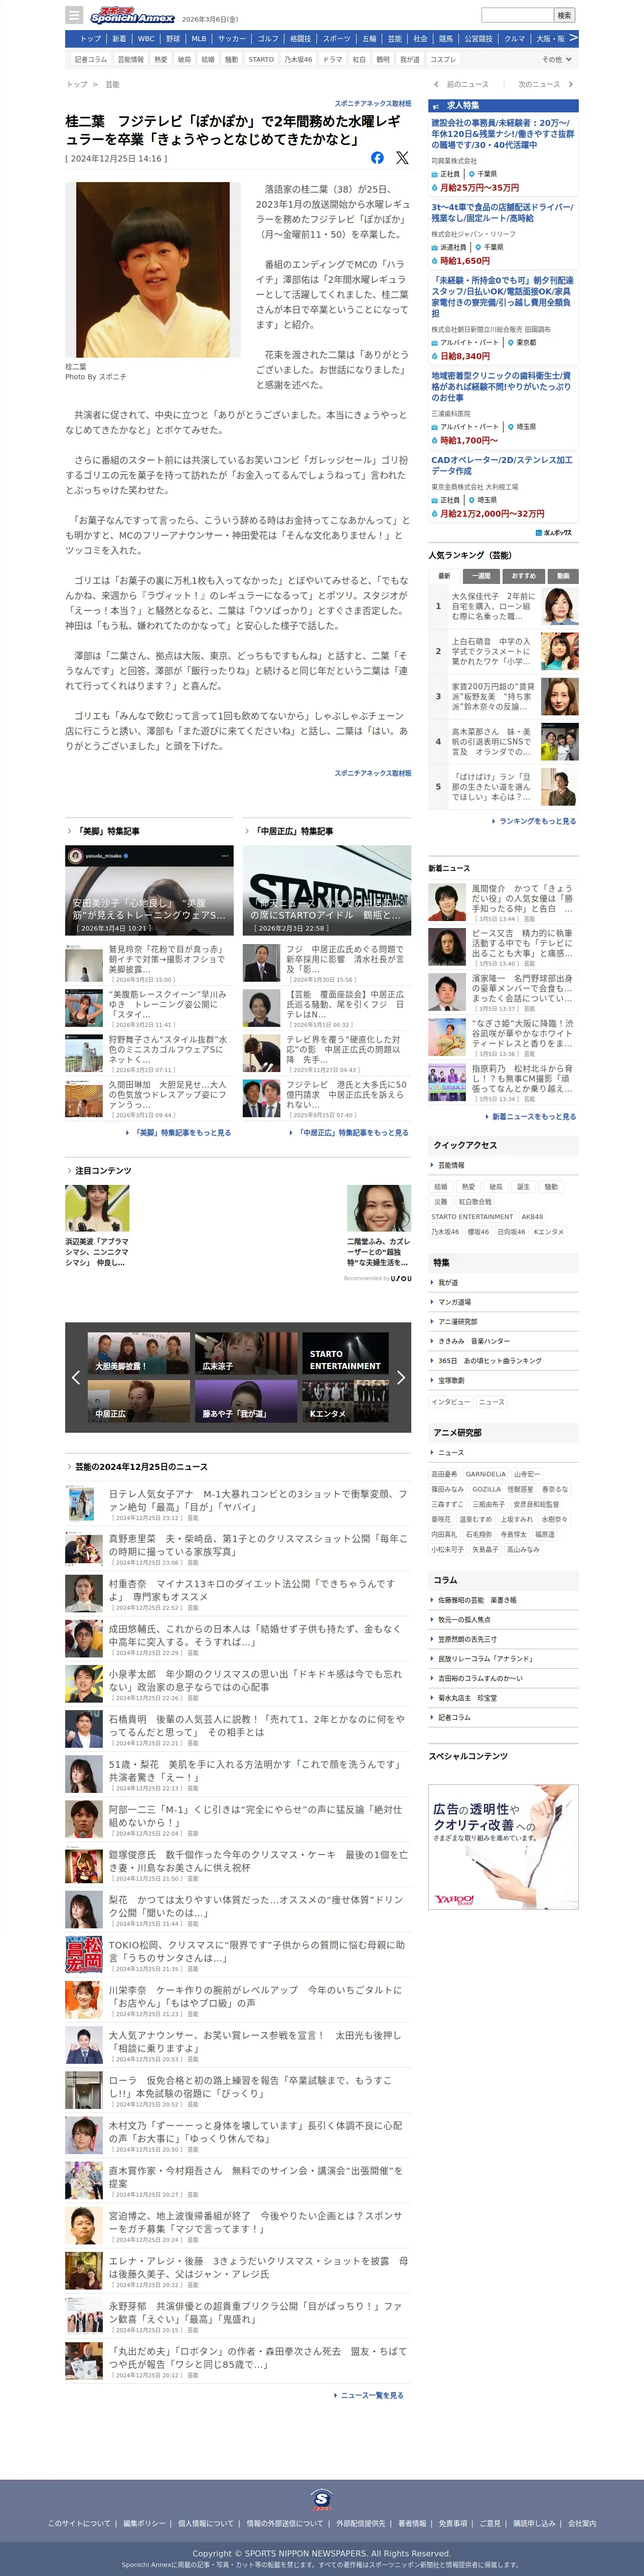Open 「美脚」特集記事をもっと見る link
The height and width of the screenshot is (2576, 644).
181,1133
